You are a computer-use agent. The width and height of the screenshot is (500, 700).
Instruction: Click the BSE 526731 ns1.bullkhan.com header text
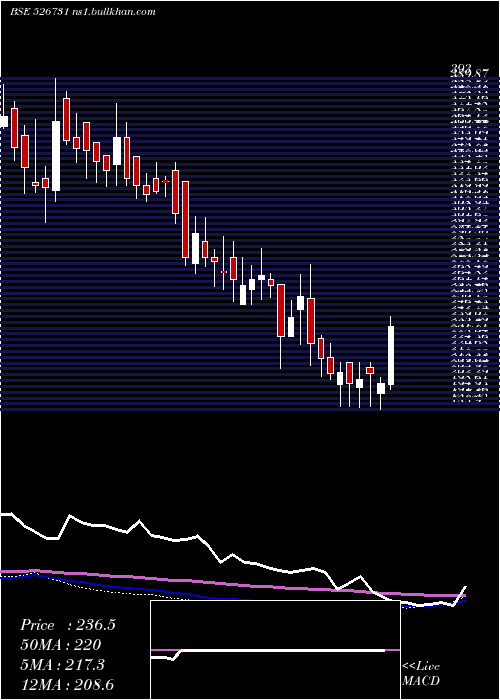coord(83,12)
